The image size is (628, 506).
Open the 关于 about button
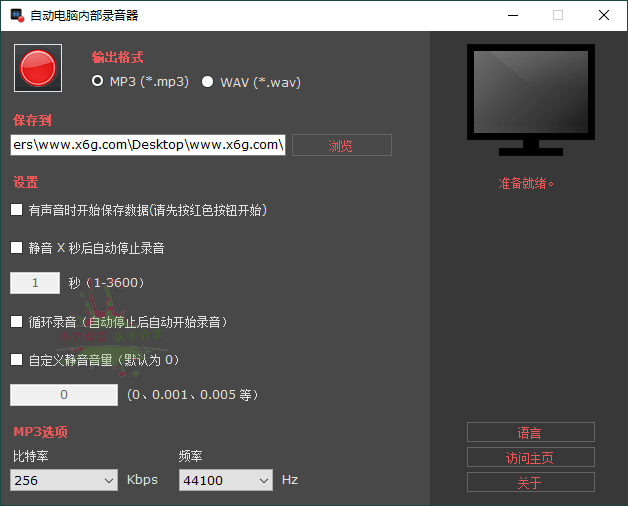(x=530, y=482)
